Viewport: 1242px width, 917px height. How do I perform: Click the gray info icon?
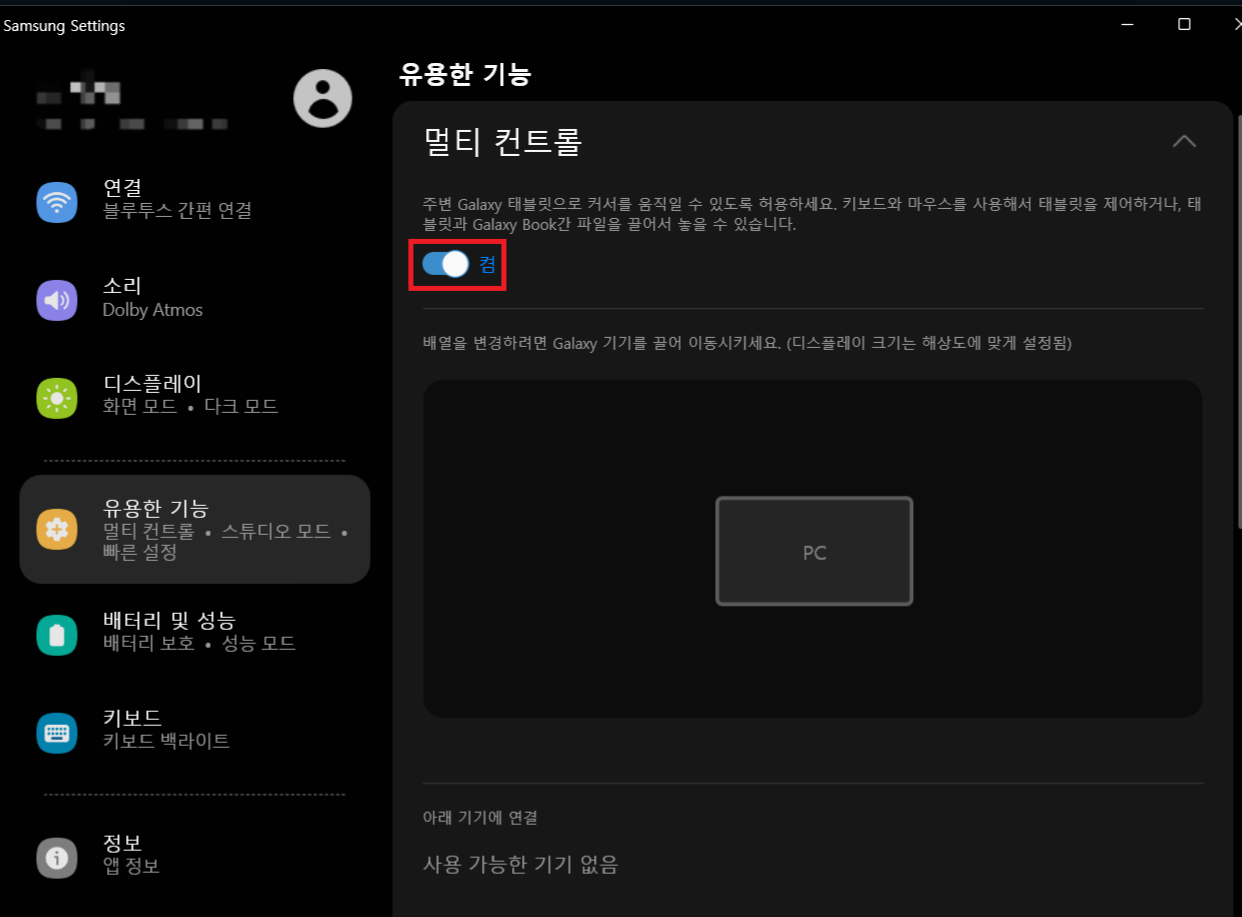click(57, 857)
